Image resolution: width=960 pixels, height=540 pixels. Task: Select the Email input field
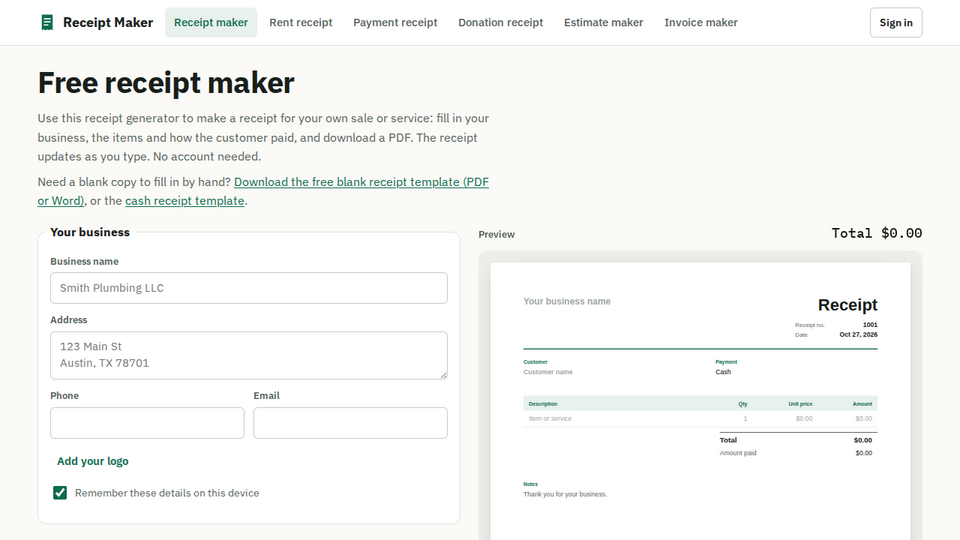(x=350, y=423)
